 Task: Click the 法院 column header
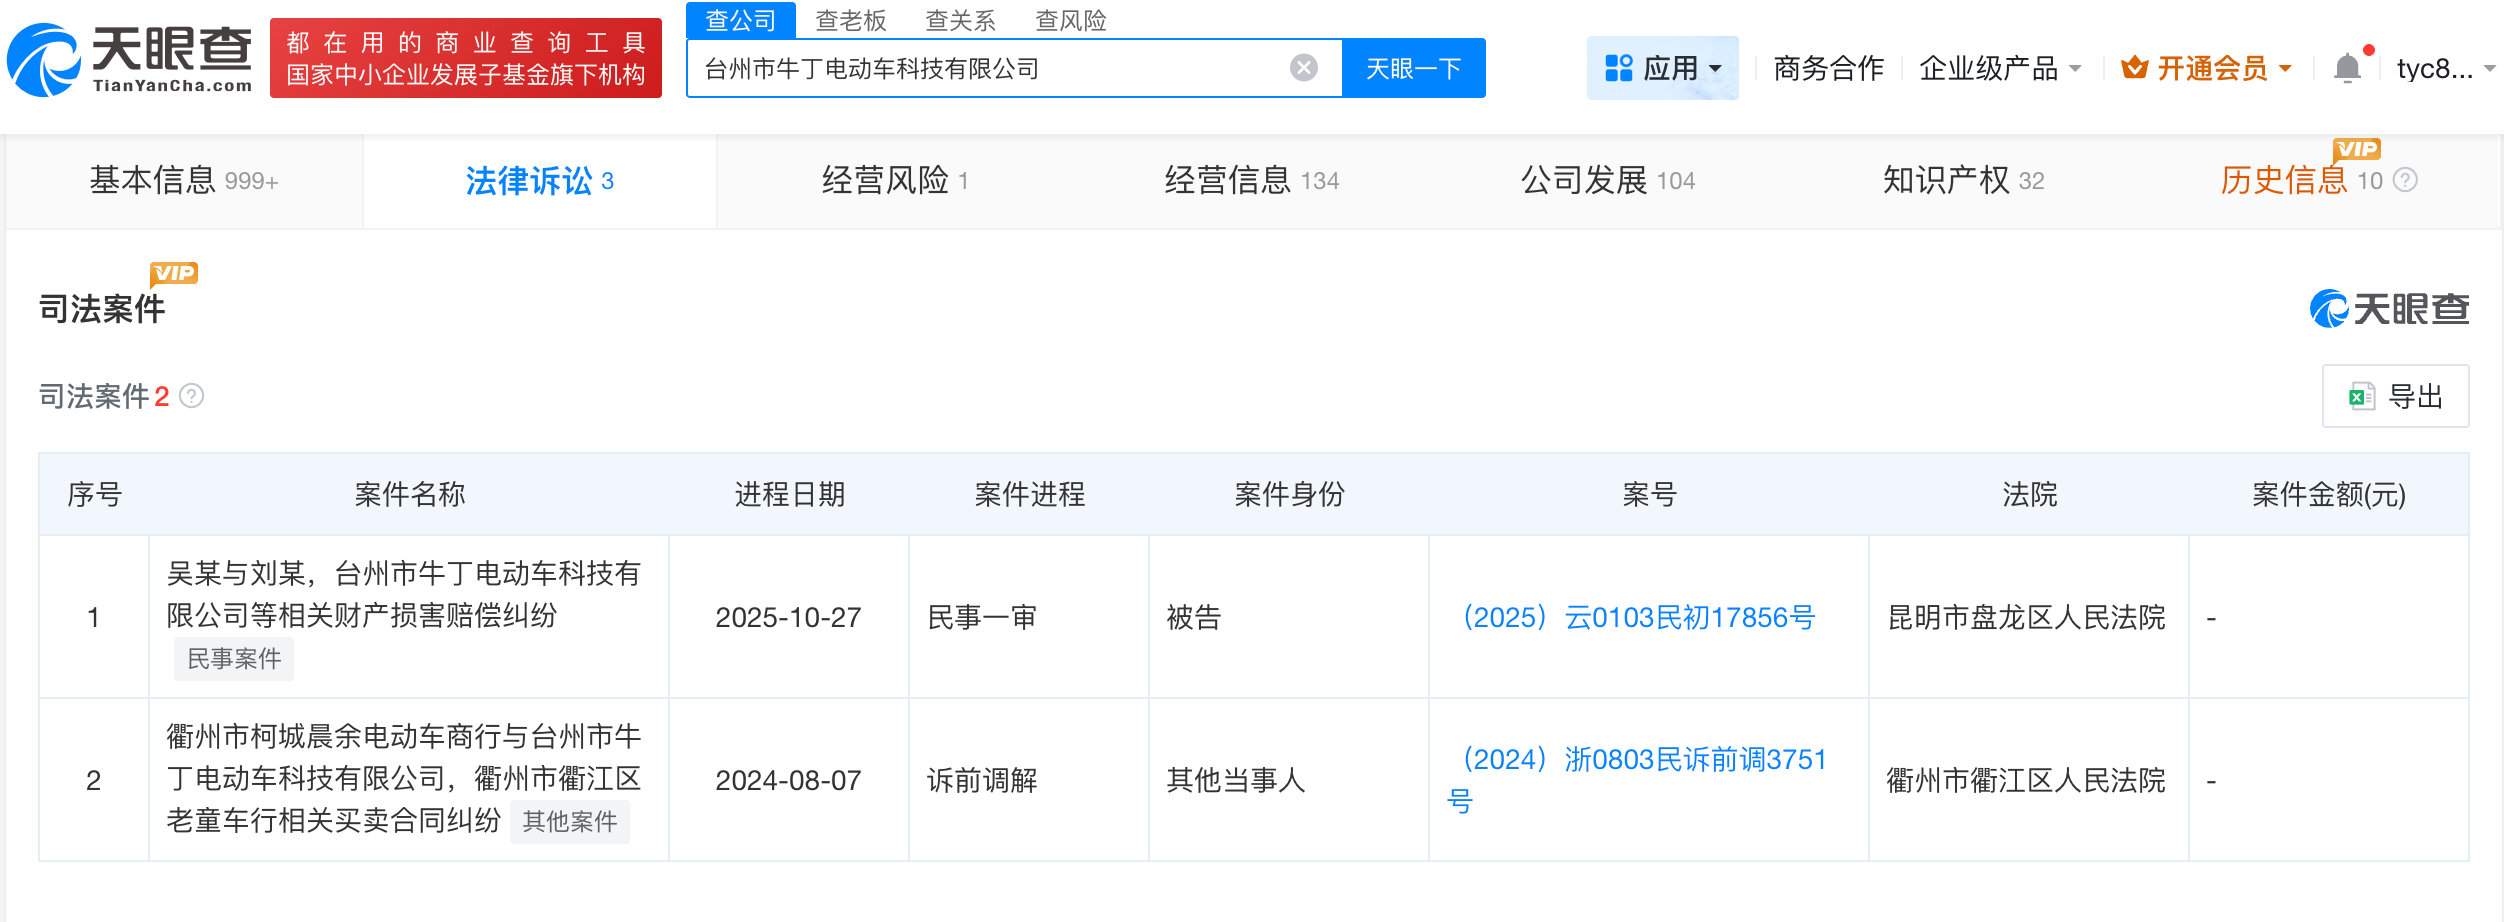[x=2030, y=494]
